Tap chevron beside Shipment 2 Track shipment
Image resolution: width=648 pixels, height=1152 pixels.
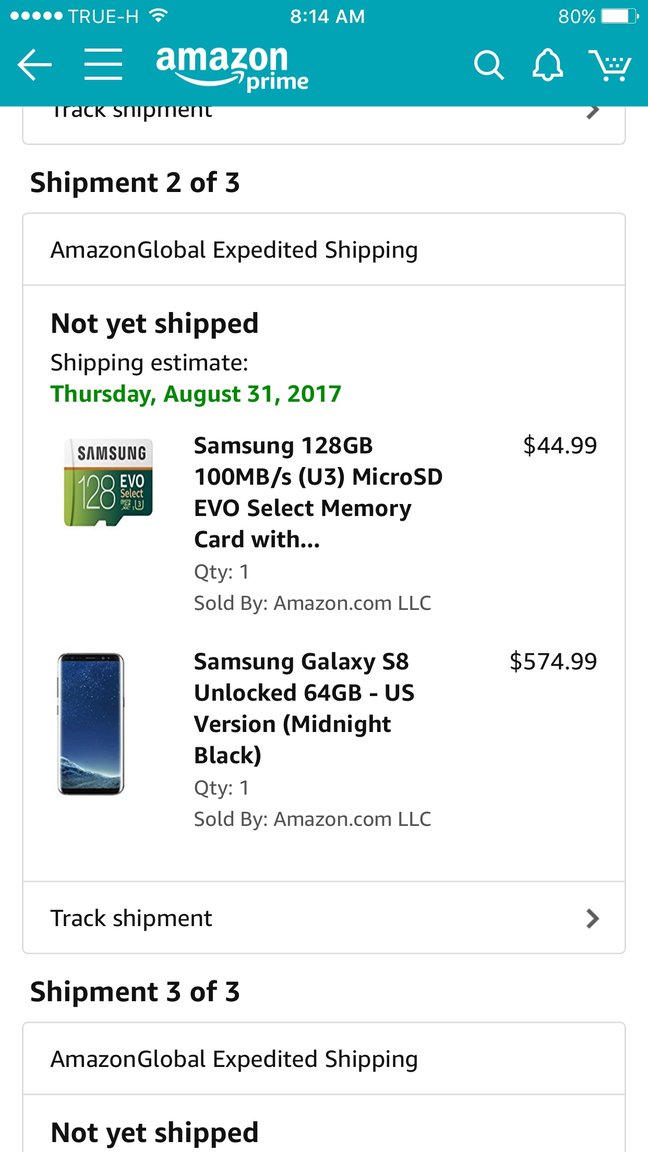[x=593, y=918]
